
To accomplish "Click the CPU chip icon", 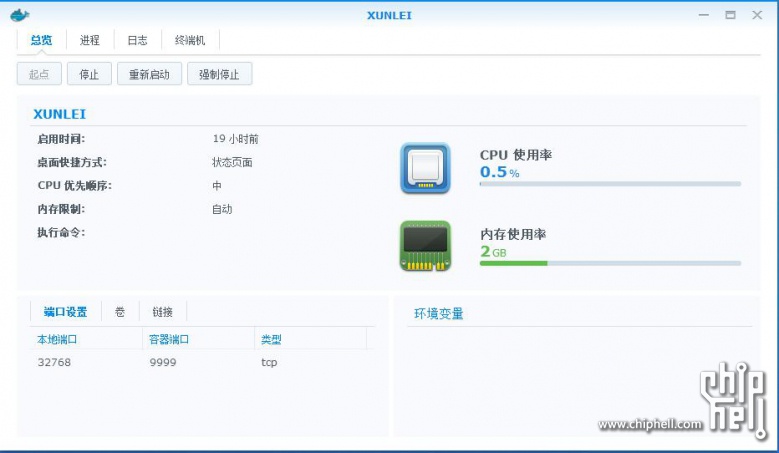I will click(x=425, y=168).
